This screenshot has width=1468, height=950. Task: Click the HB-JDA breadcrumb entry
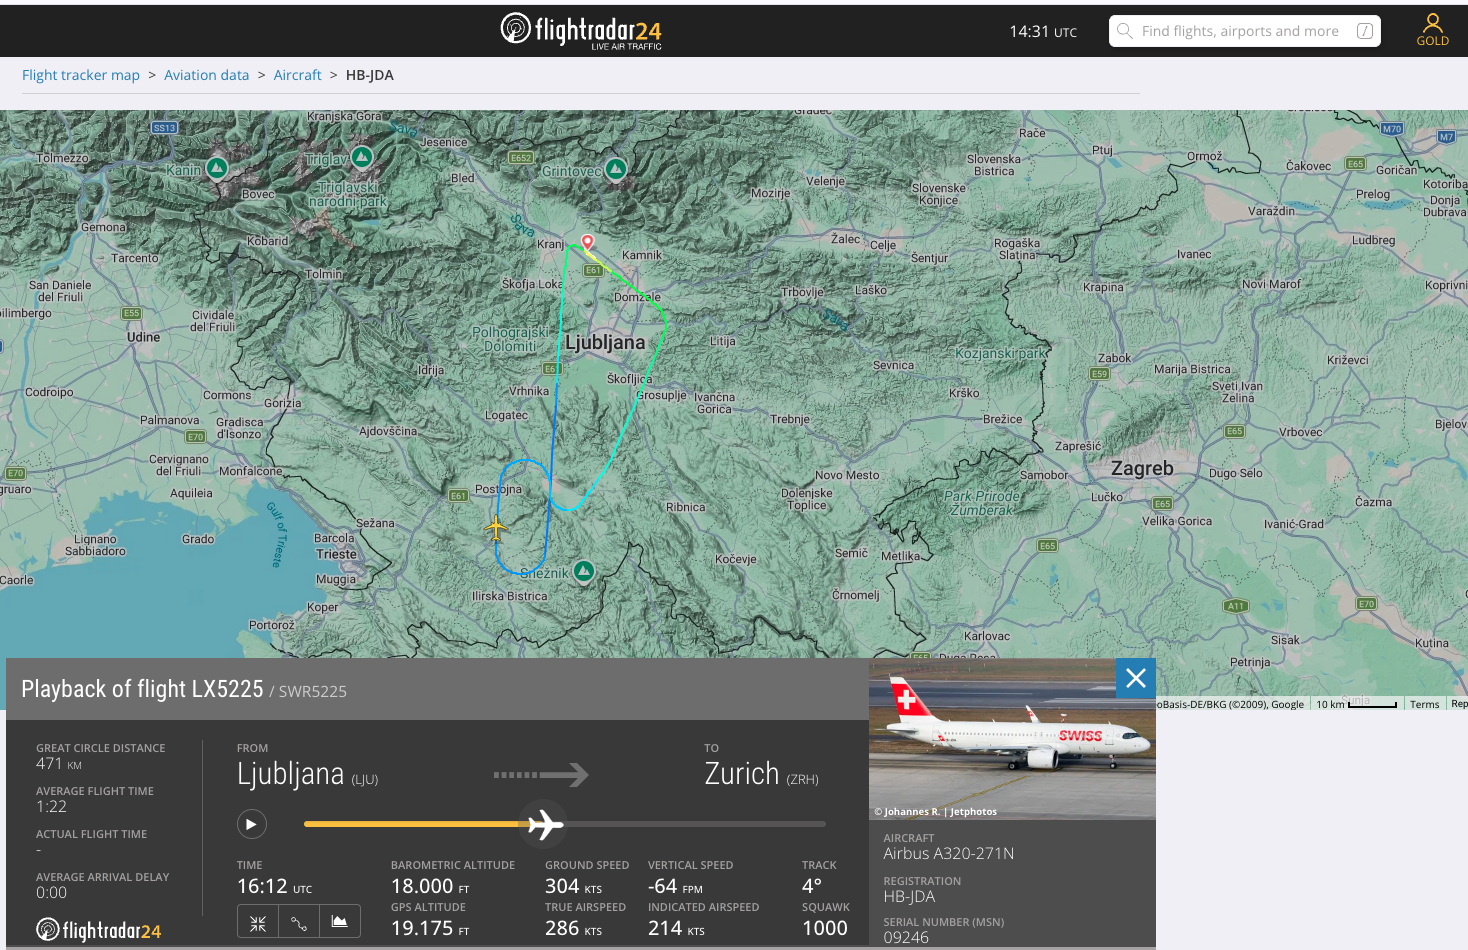pyautogui.click(x=370, y=75)
